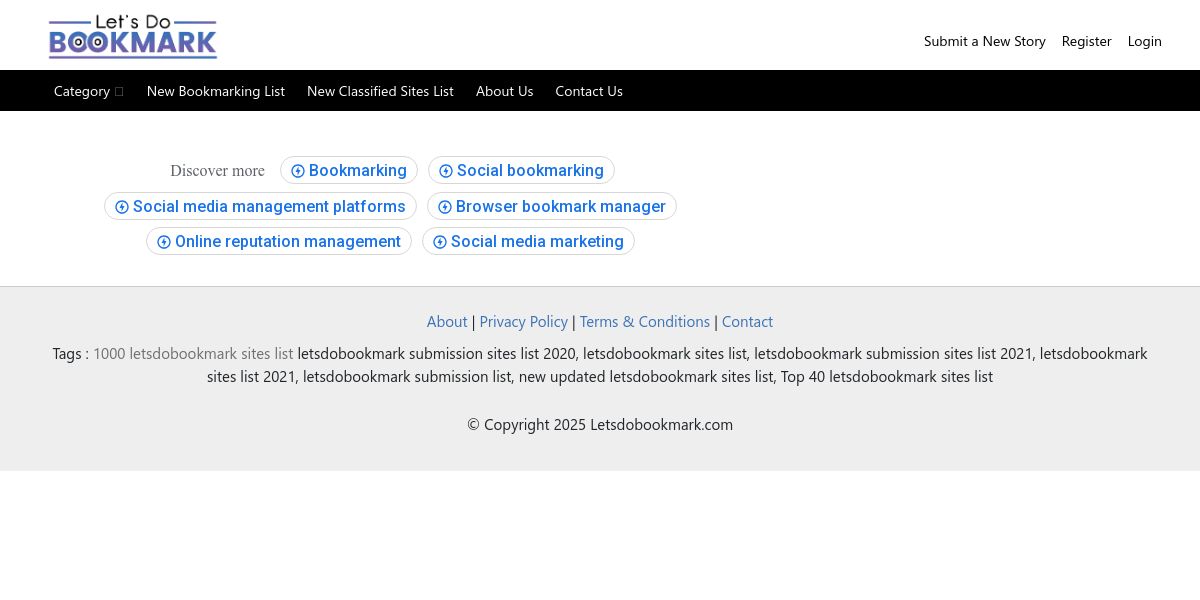Expand the Category dropdown menu
Viewport: 1200px width, 600px height.
click(x=88, y=91)
